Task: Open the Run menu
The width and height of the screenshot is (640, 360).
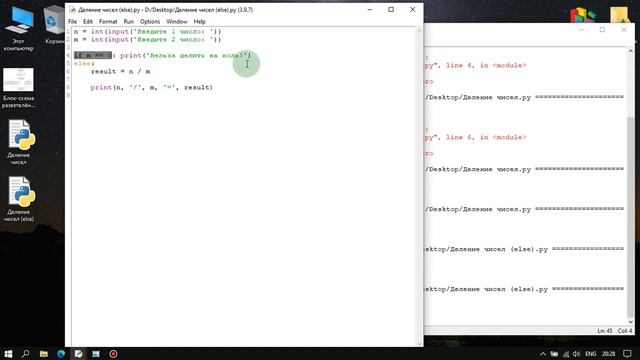Action: coord(129,22)
